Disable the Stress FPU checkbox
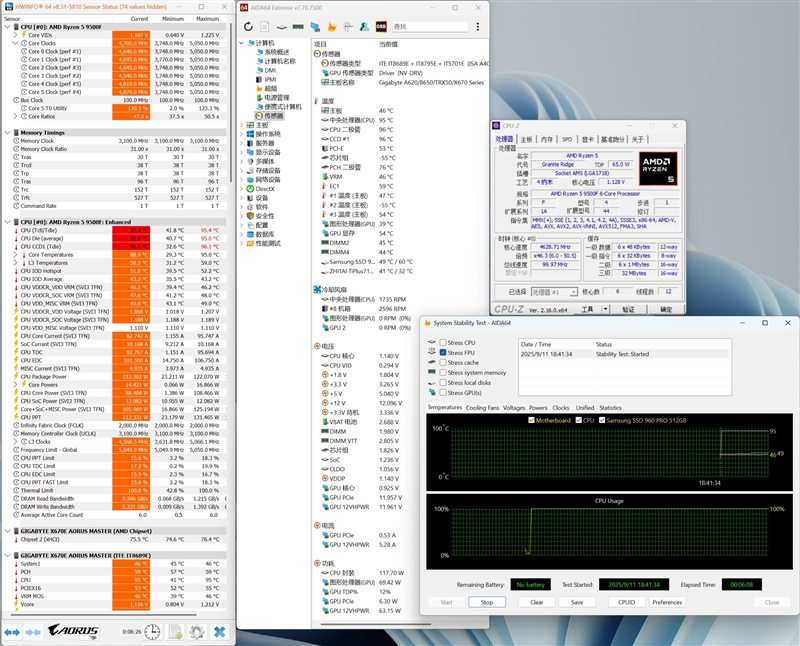 click(x=443, y=353)
